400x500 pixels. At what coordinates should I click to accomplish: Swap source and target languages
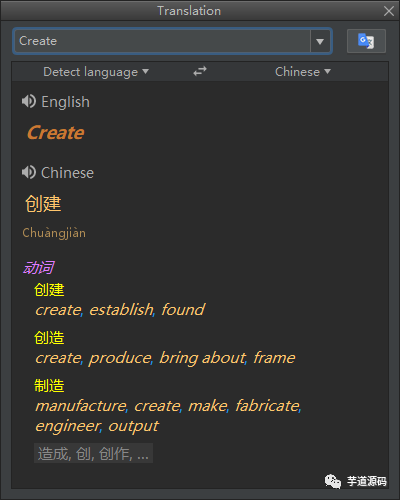[200, 71]
